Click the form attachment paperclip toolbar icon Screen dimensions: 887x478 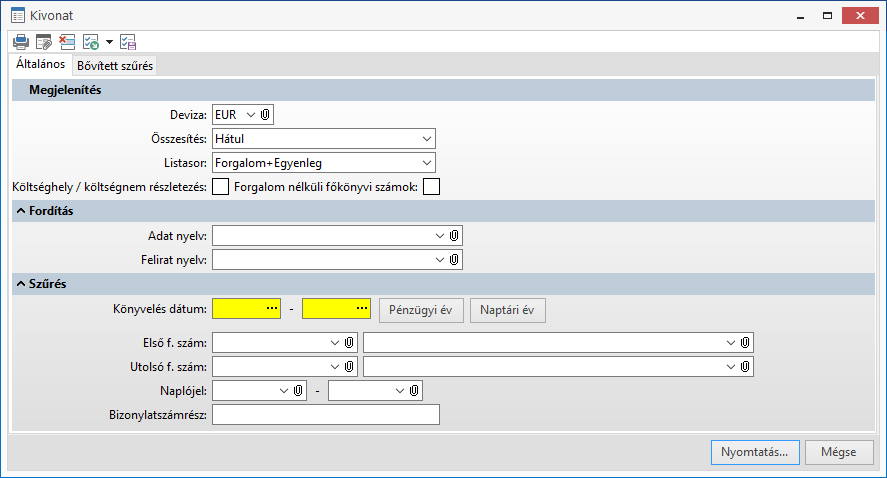click(x=43, y=42)
